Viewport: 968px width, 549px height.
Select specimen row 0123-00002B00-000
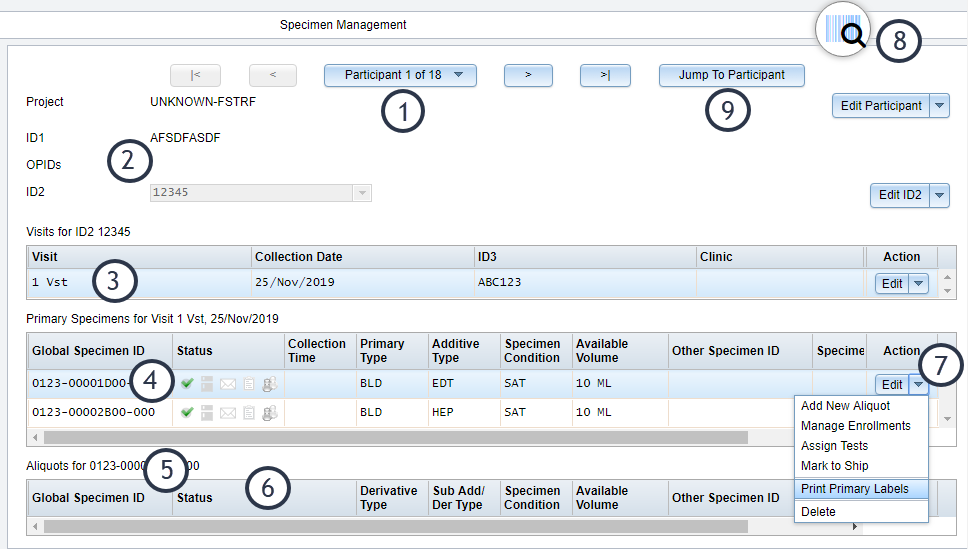pos(411,413)
